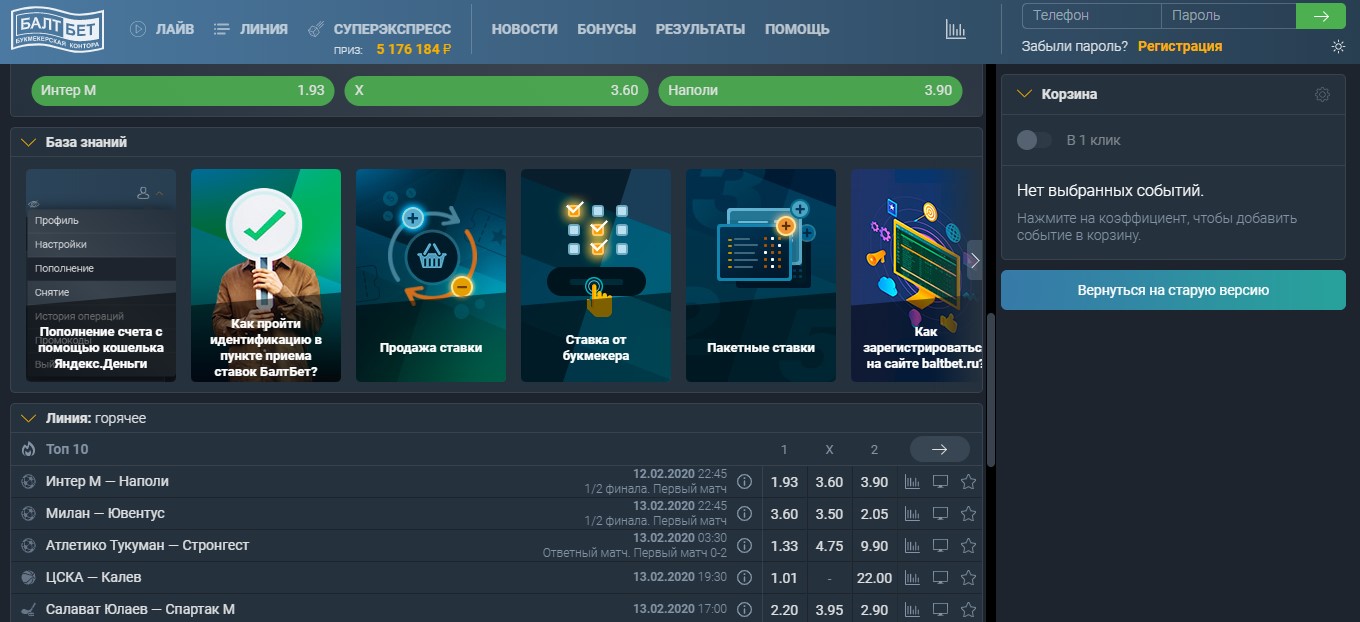Open statistics for Интер М — Наполи

point(912,482)
